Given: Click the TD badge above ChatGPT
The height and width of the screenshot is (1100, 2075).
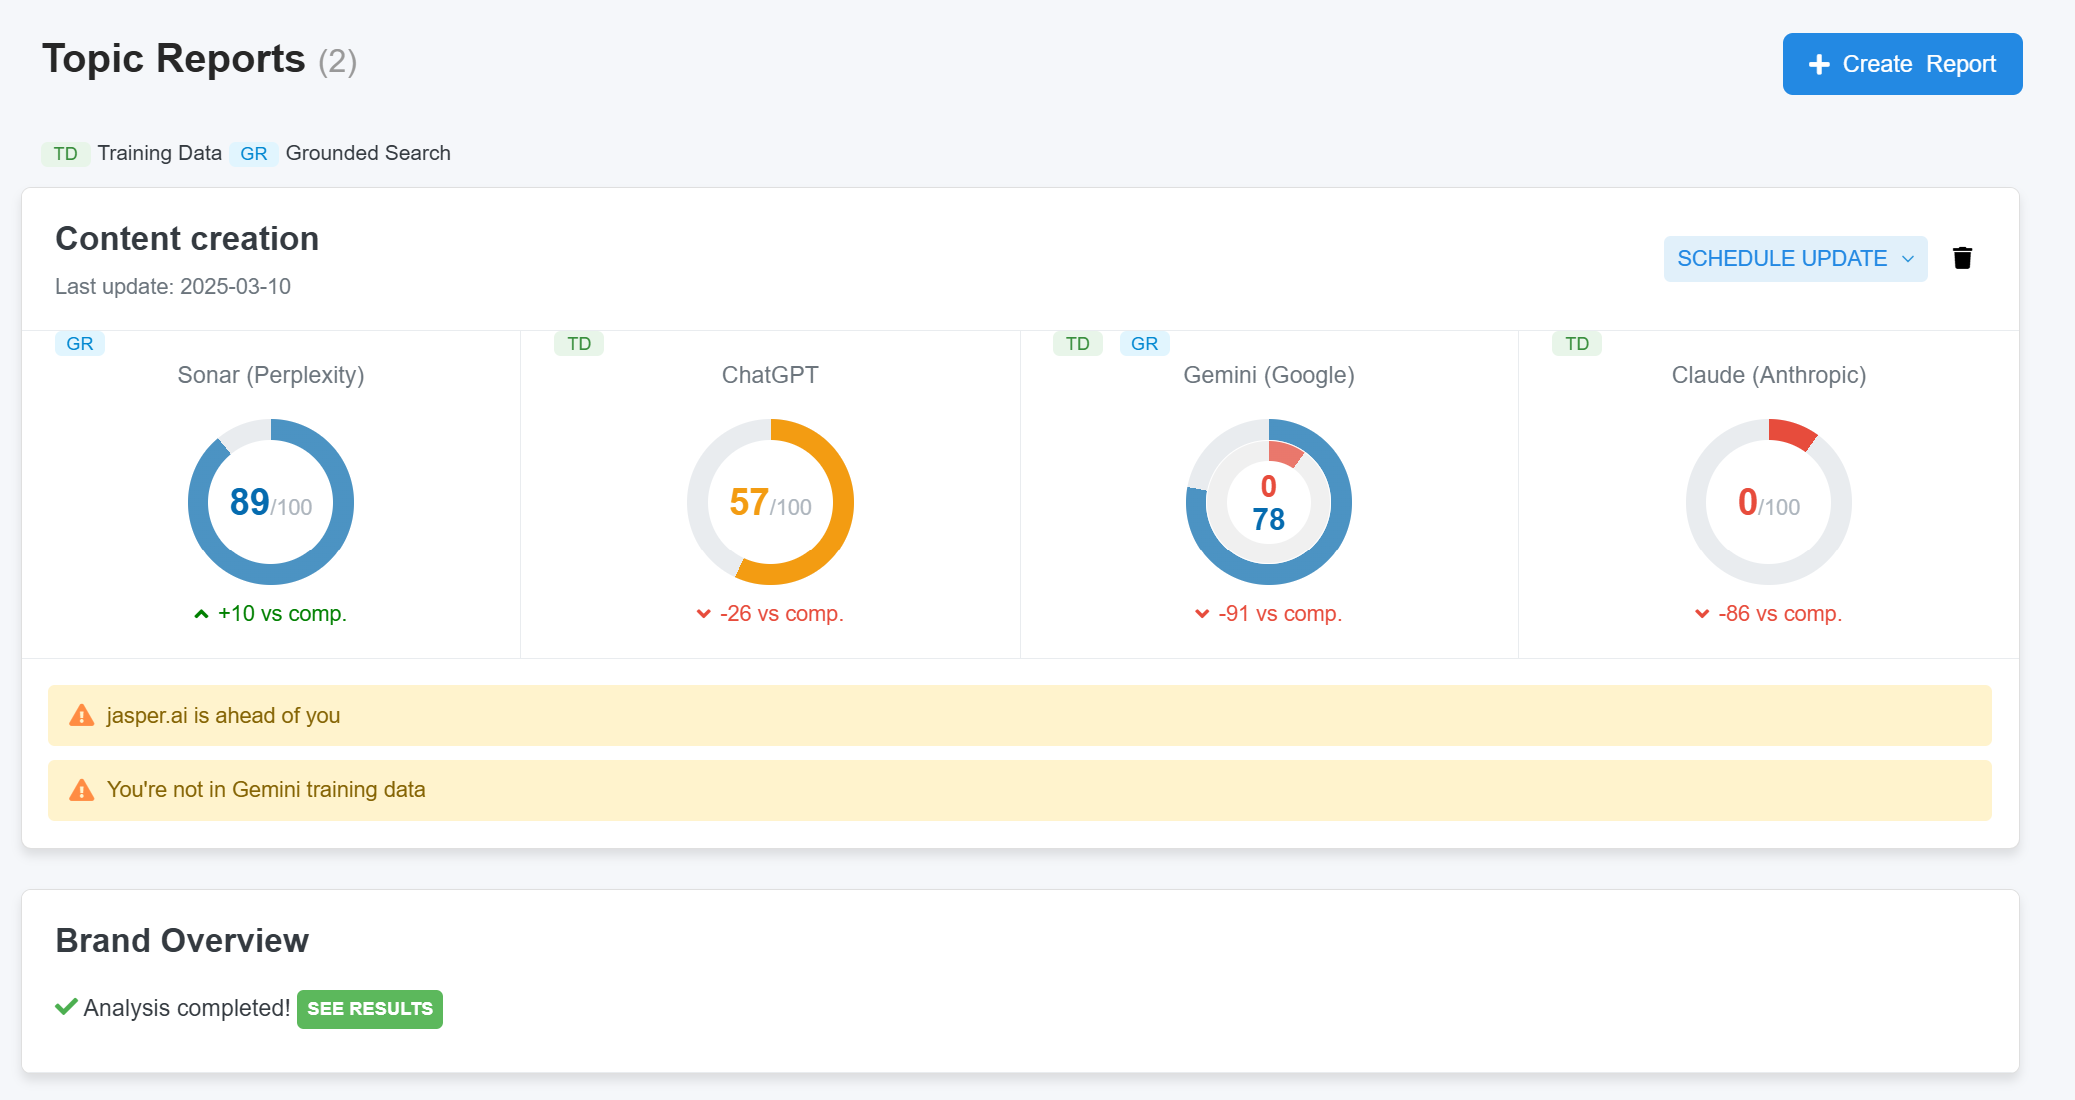Looking at the screenshot, I should [x=579, y=344].
